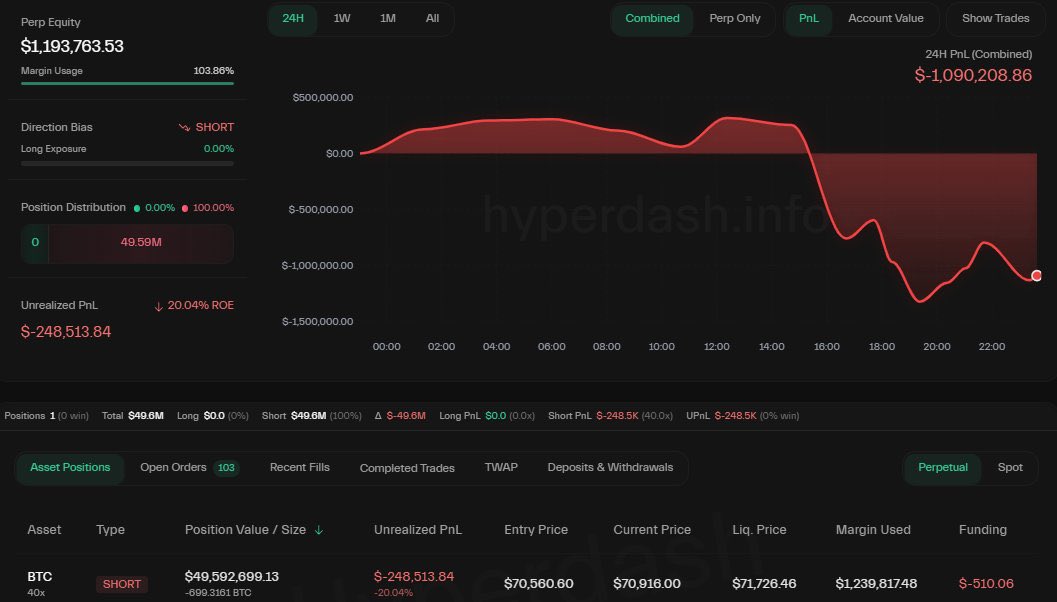The height and width of the screenshot is (602, 1057).
Task: Click the -699.3161 BTC size text
Action: coord(218,593)
